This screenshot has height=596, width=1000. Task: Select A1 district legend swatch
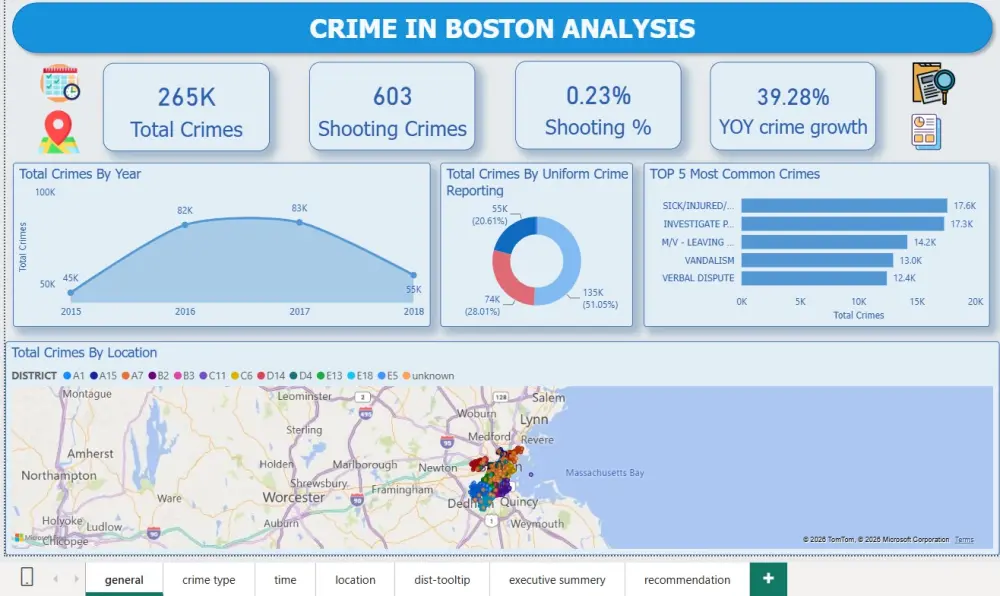[x=67, y=376]
